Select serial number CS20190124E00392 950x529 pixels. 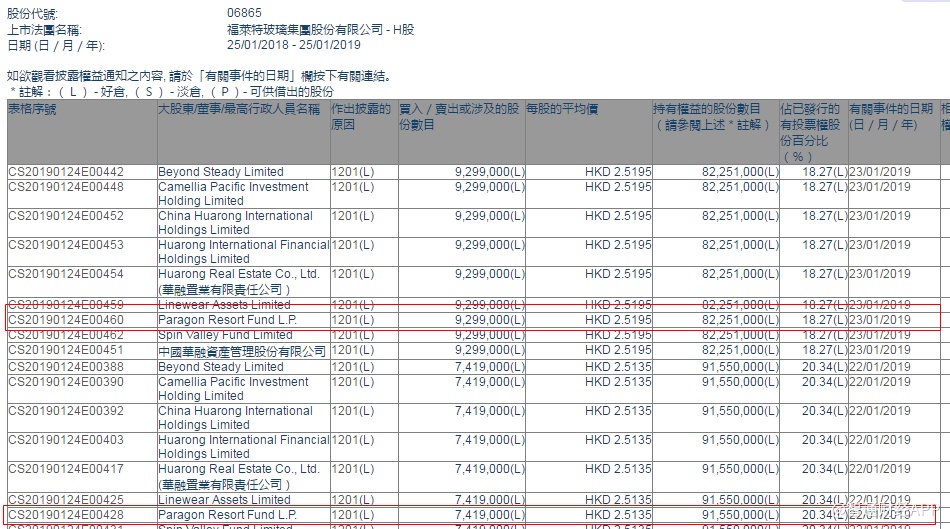pos(66,411)
